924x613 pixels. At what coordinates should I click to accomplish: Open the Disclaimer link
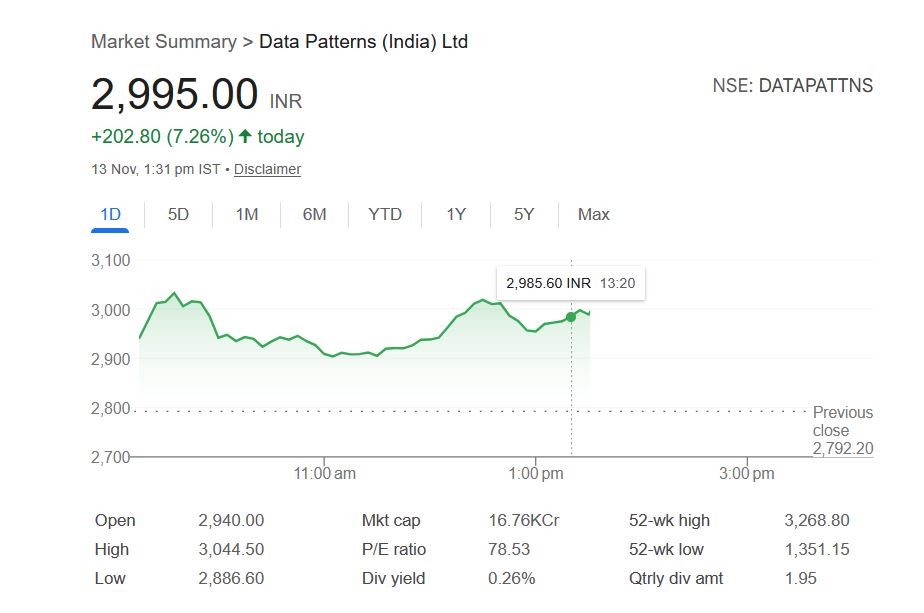(267, 169)
